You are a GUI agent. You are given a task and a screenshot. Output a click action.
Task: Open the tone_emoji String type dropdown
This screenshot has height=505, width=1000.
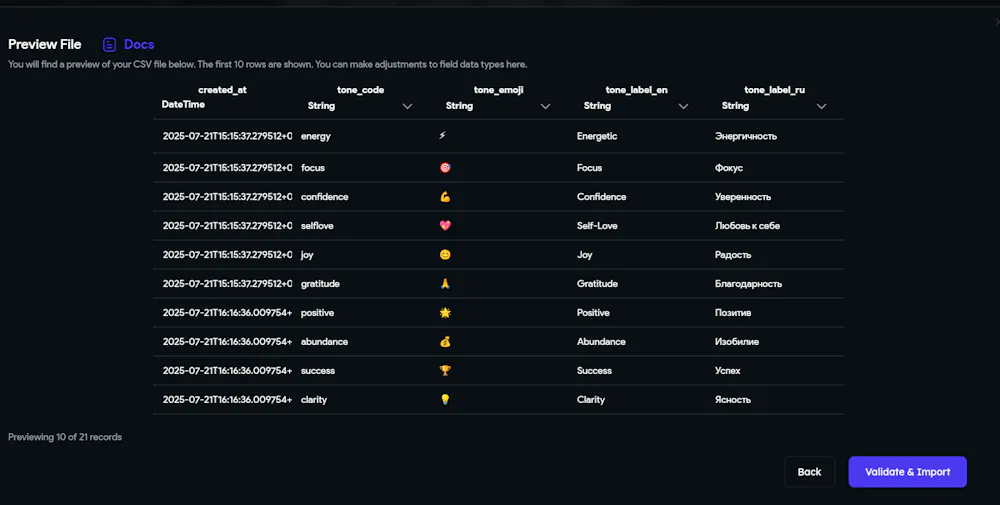point(498,106)
